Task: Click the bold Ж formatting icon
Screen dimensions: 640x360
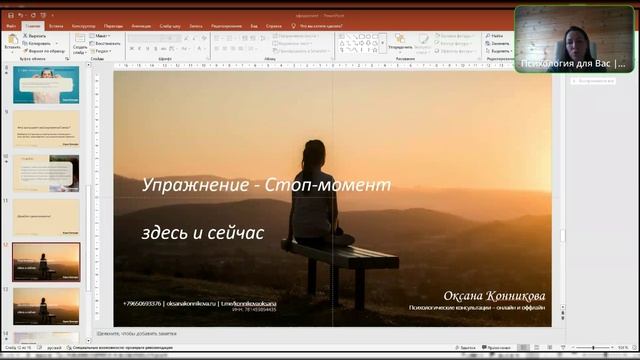Action: coord(132,49)
